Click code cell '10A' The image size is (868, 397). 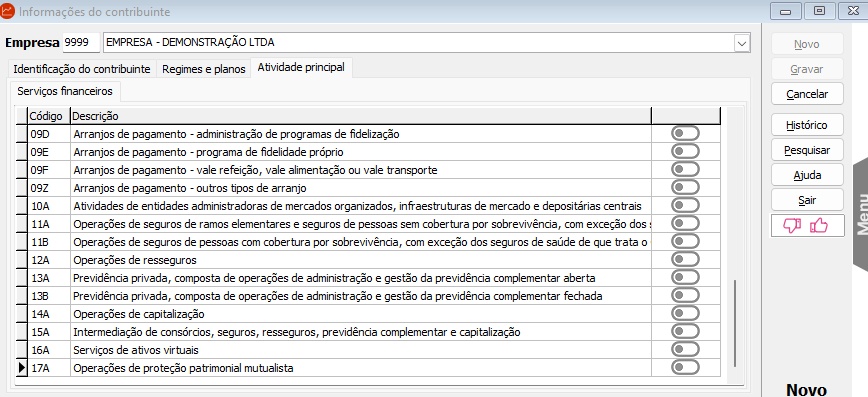tap(49, 206)
